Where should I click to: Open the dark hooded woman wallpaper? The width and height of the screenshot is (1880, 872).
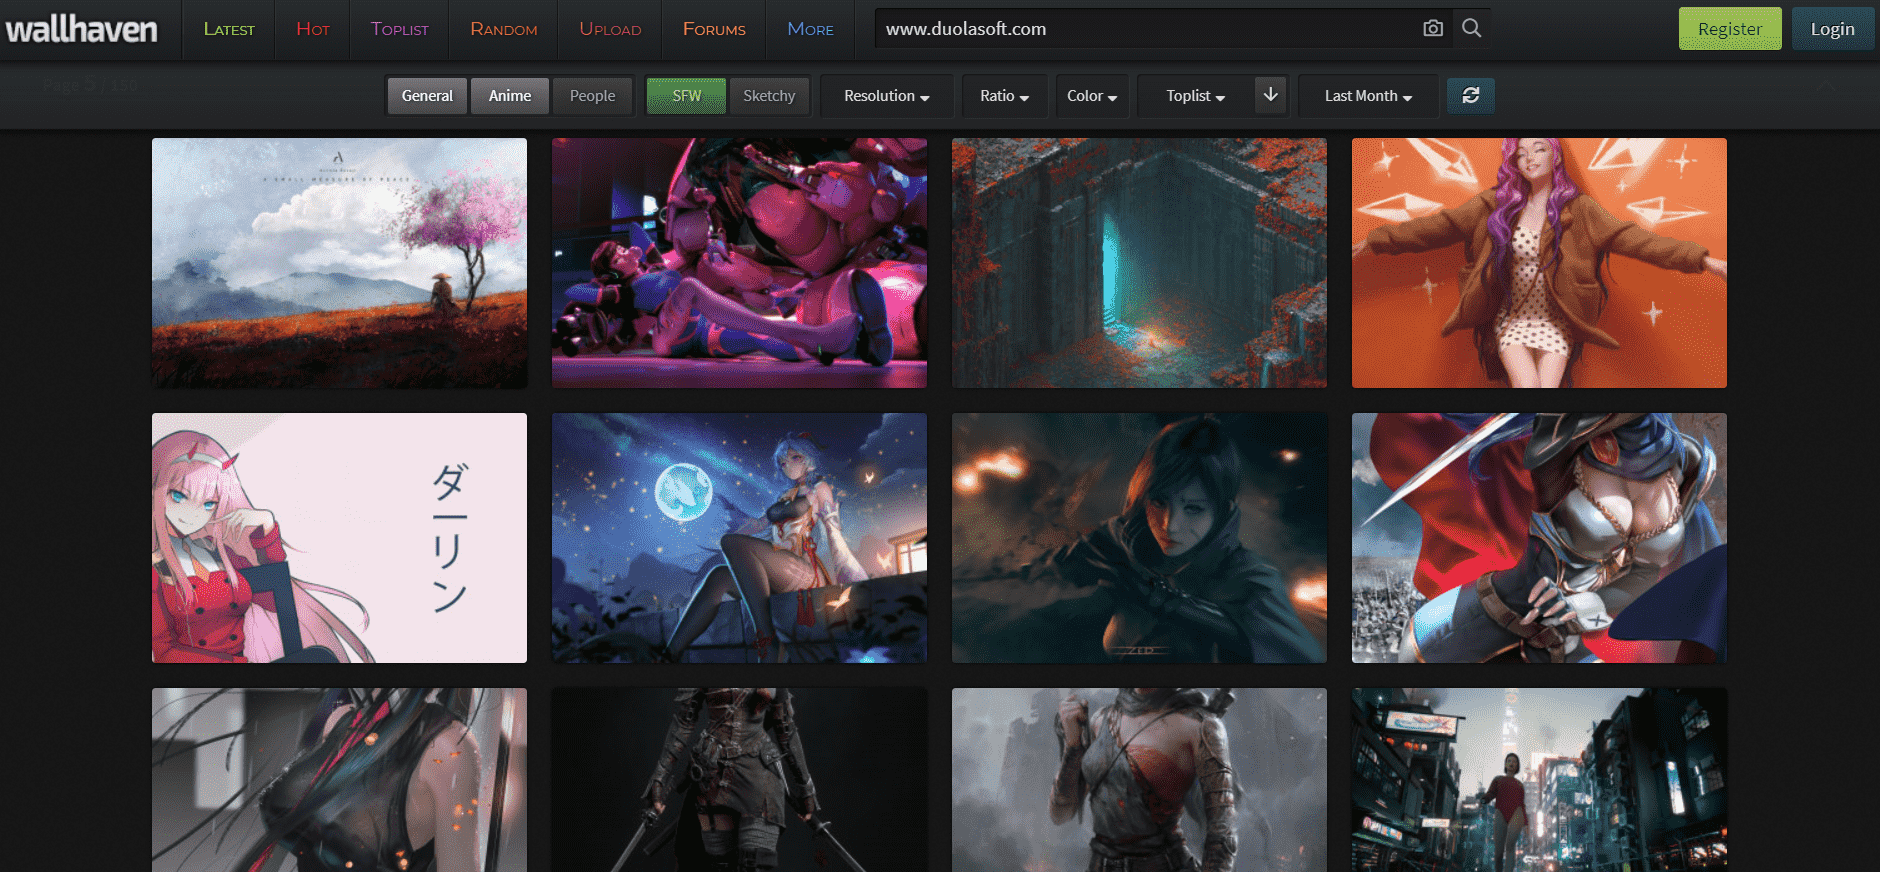click(1139, 538)
